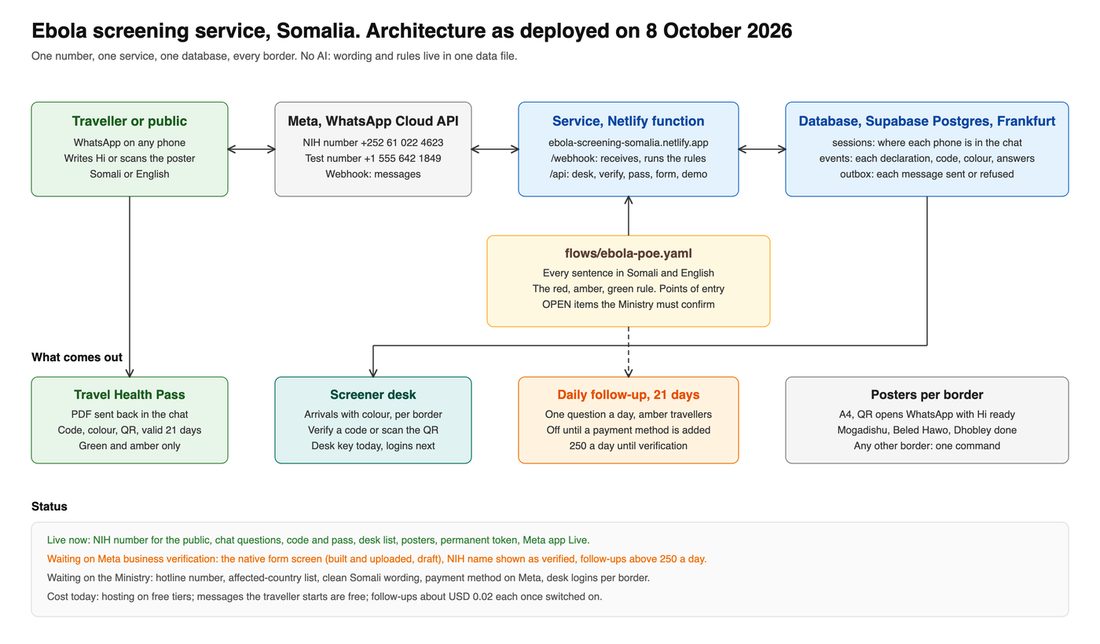
Task: Click 'Writes Hi or scans the poster'
Action: point(130,159)
